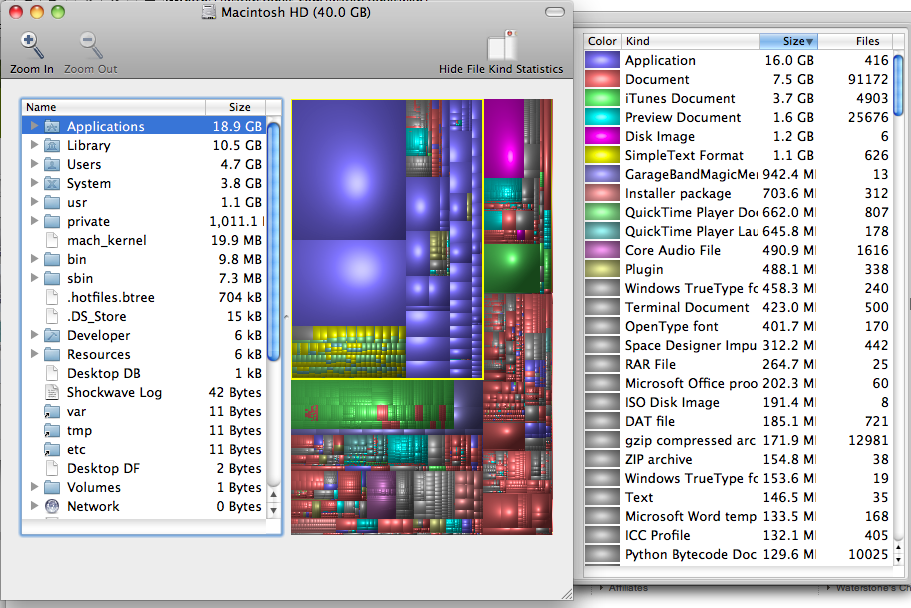This screenshot has width=911, height=608.
Task: Sort statistics by Size column header
Action: pos(789,41)
